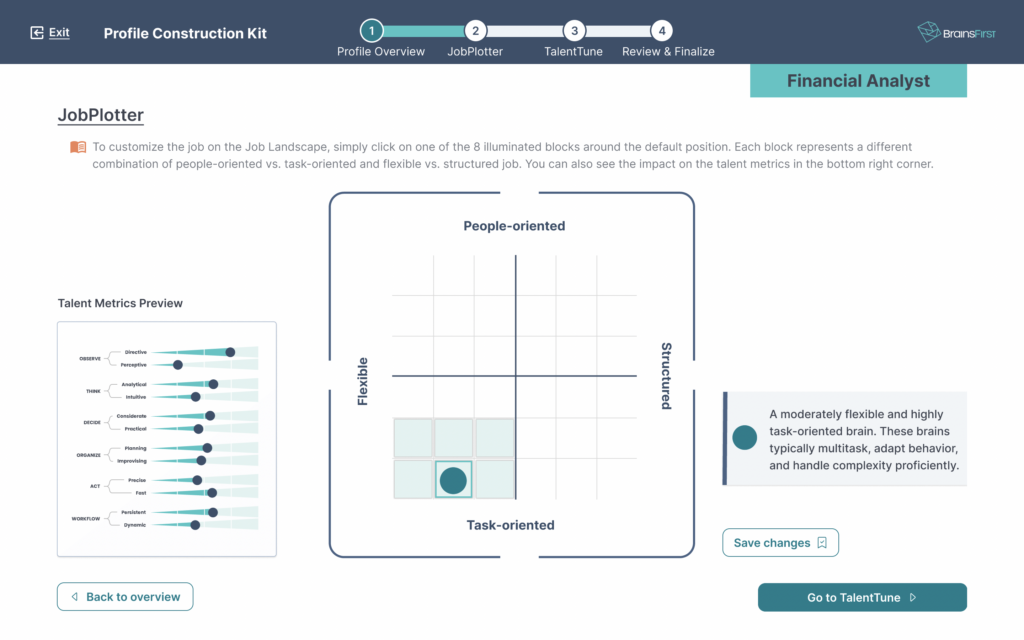Click the orange book icon beside instructions
The image size is (1024, 640).
pyautogui.click(x=78, y=147)
